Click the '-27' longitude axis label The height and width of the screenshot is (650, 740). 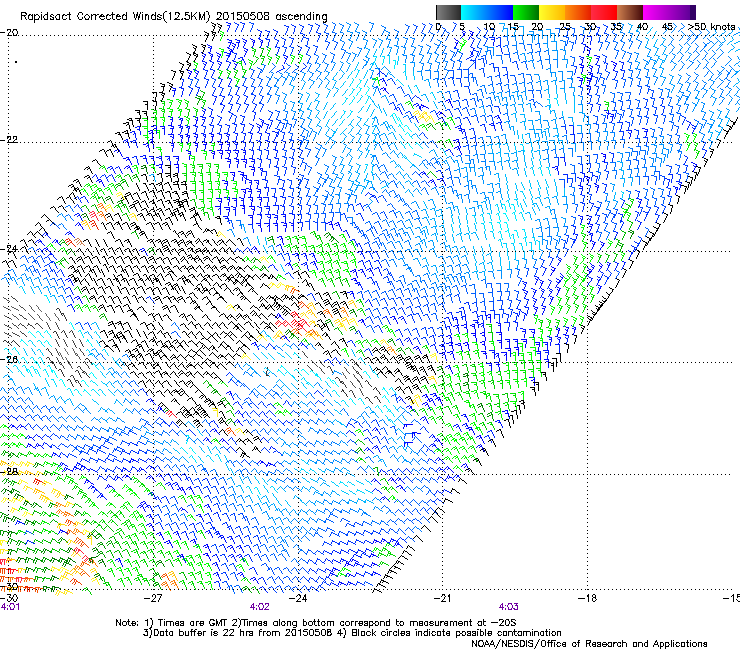[x=153, y=598]
